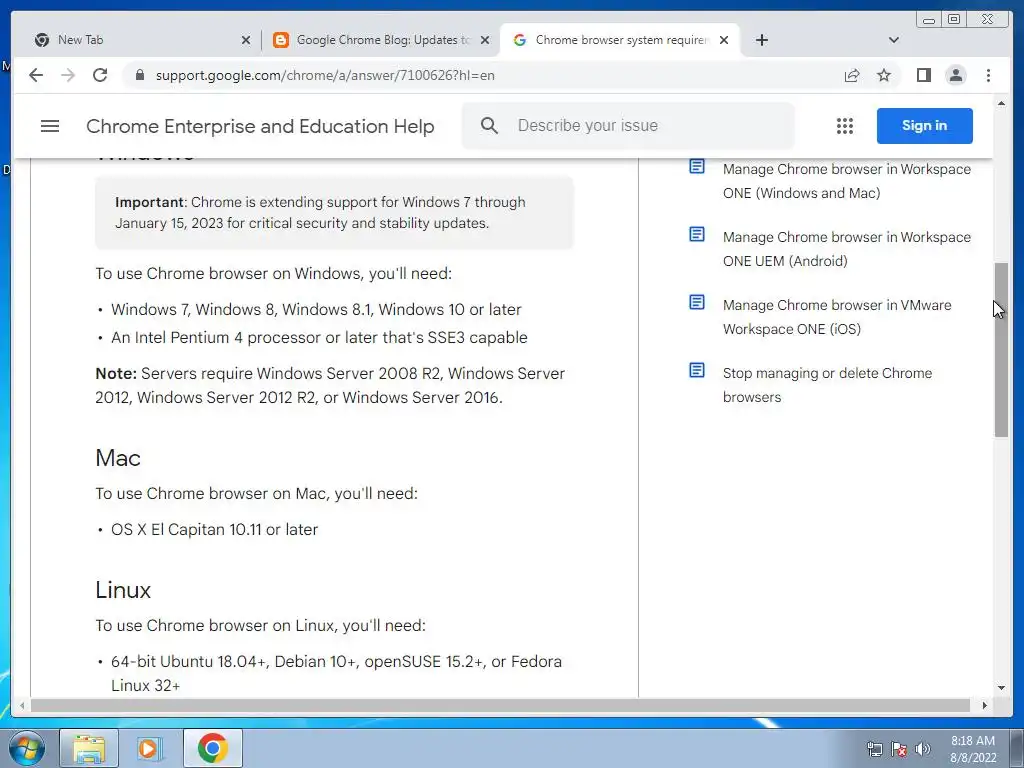Click document icon beside Stop managing Chrome browsers
This screenshot has width=1024, height=768.
click(x=697, y=370)
